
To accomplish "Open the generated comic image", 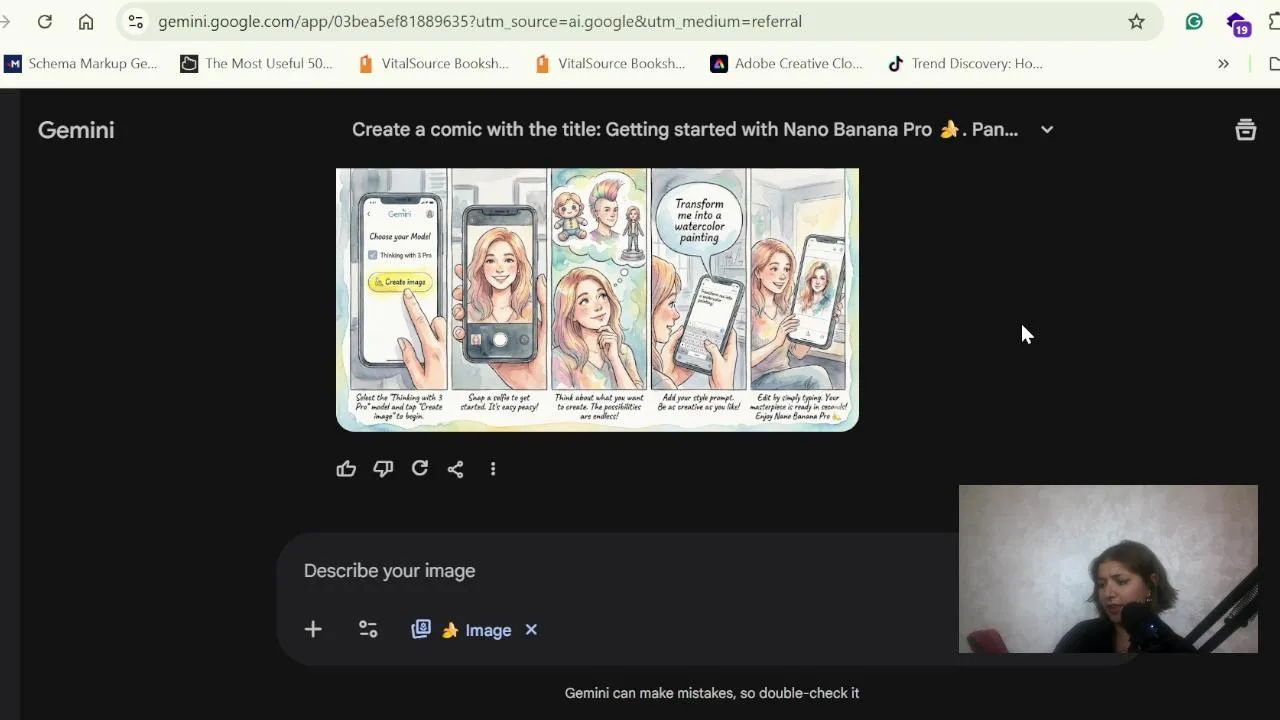I will [597, 299].
